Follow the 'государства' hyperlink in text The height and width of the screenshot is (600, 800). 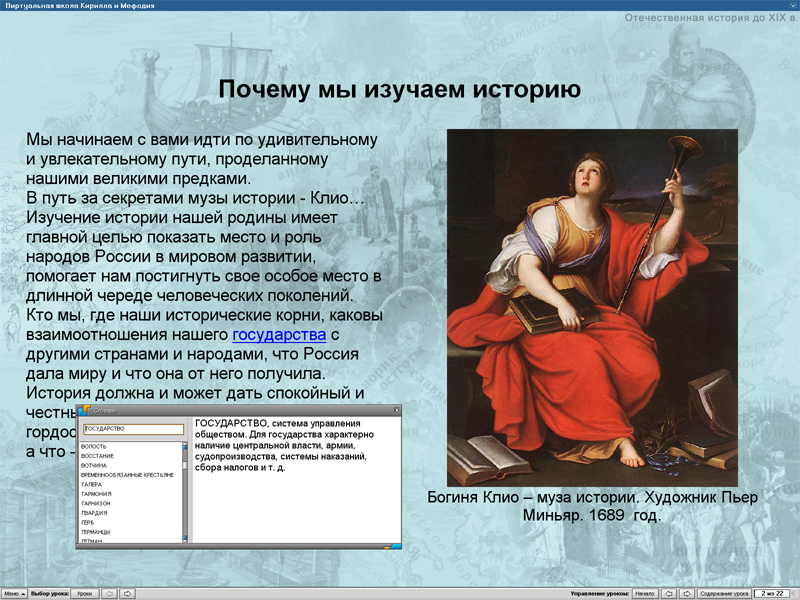coord(279,334)
